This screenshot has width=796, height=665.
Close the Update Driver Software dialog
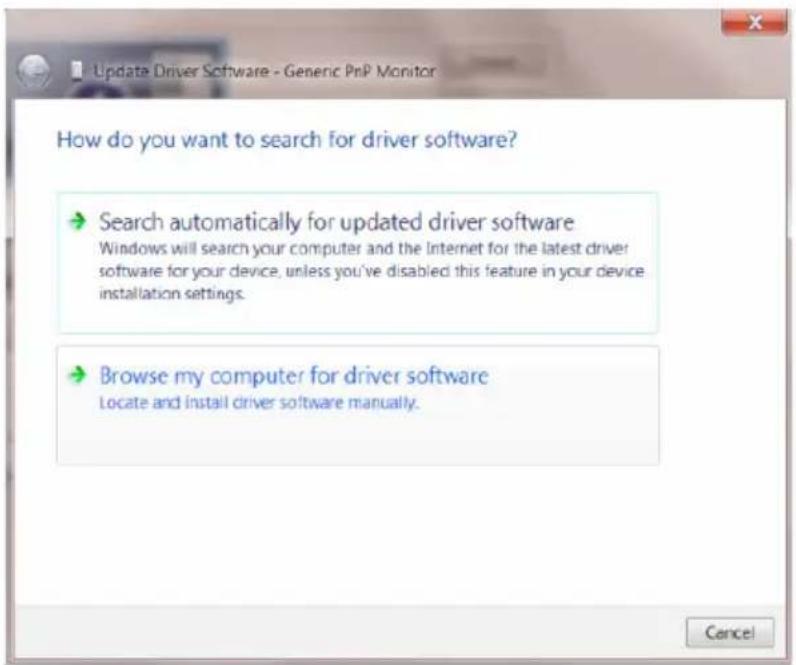754,22
